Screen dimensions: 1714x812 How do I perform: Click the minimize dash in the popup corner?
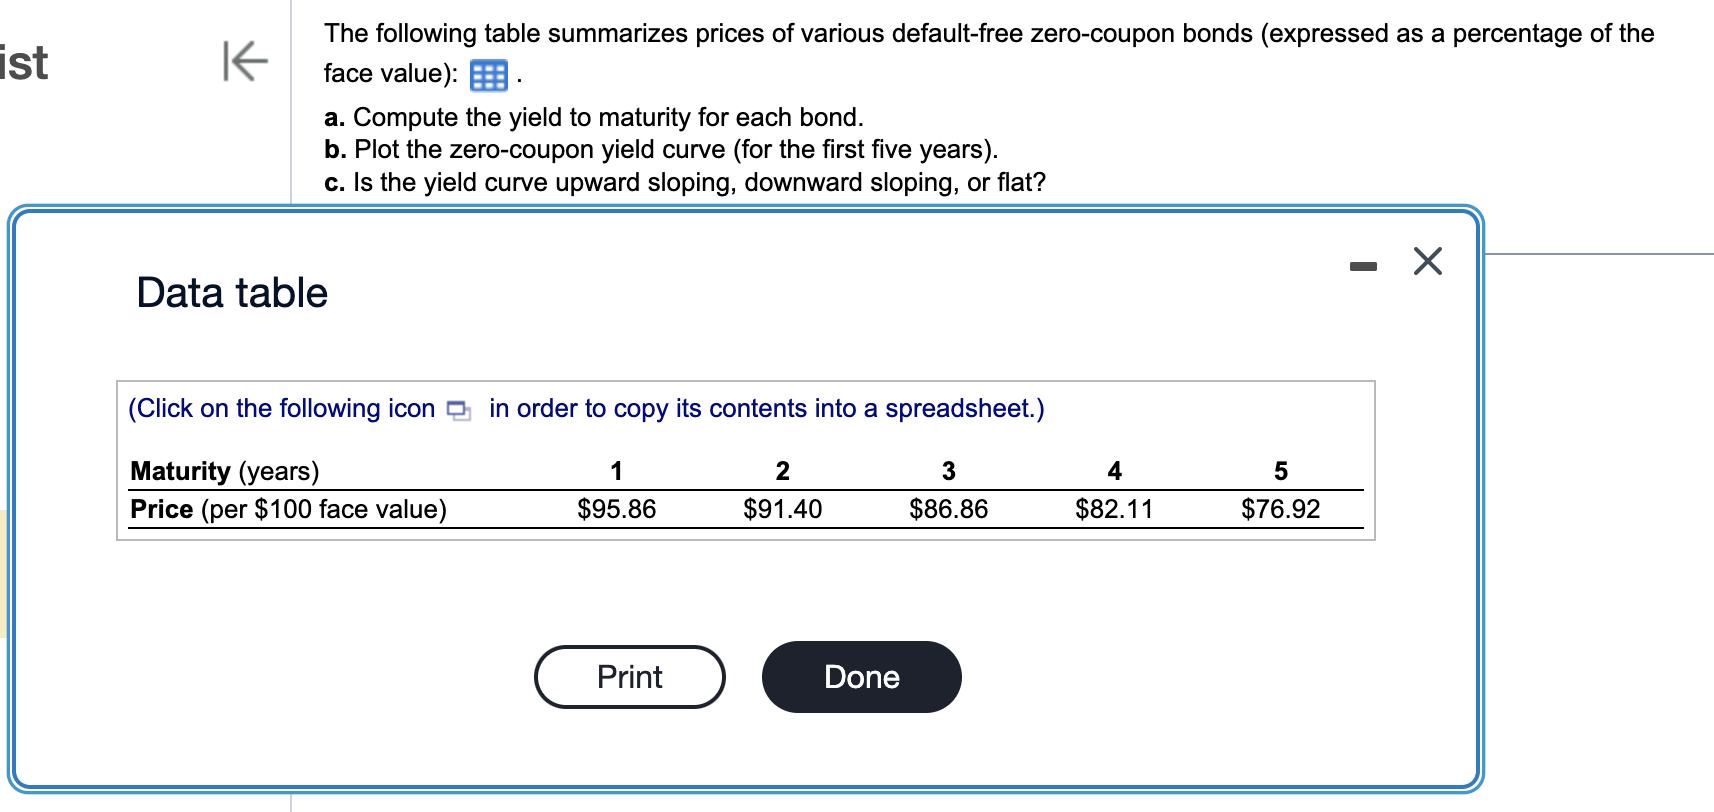pyautogui.click(x=1362, y=263)
